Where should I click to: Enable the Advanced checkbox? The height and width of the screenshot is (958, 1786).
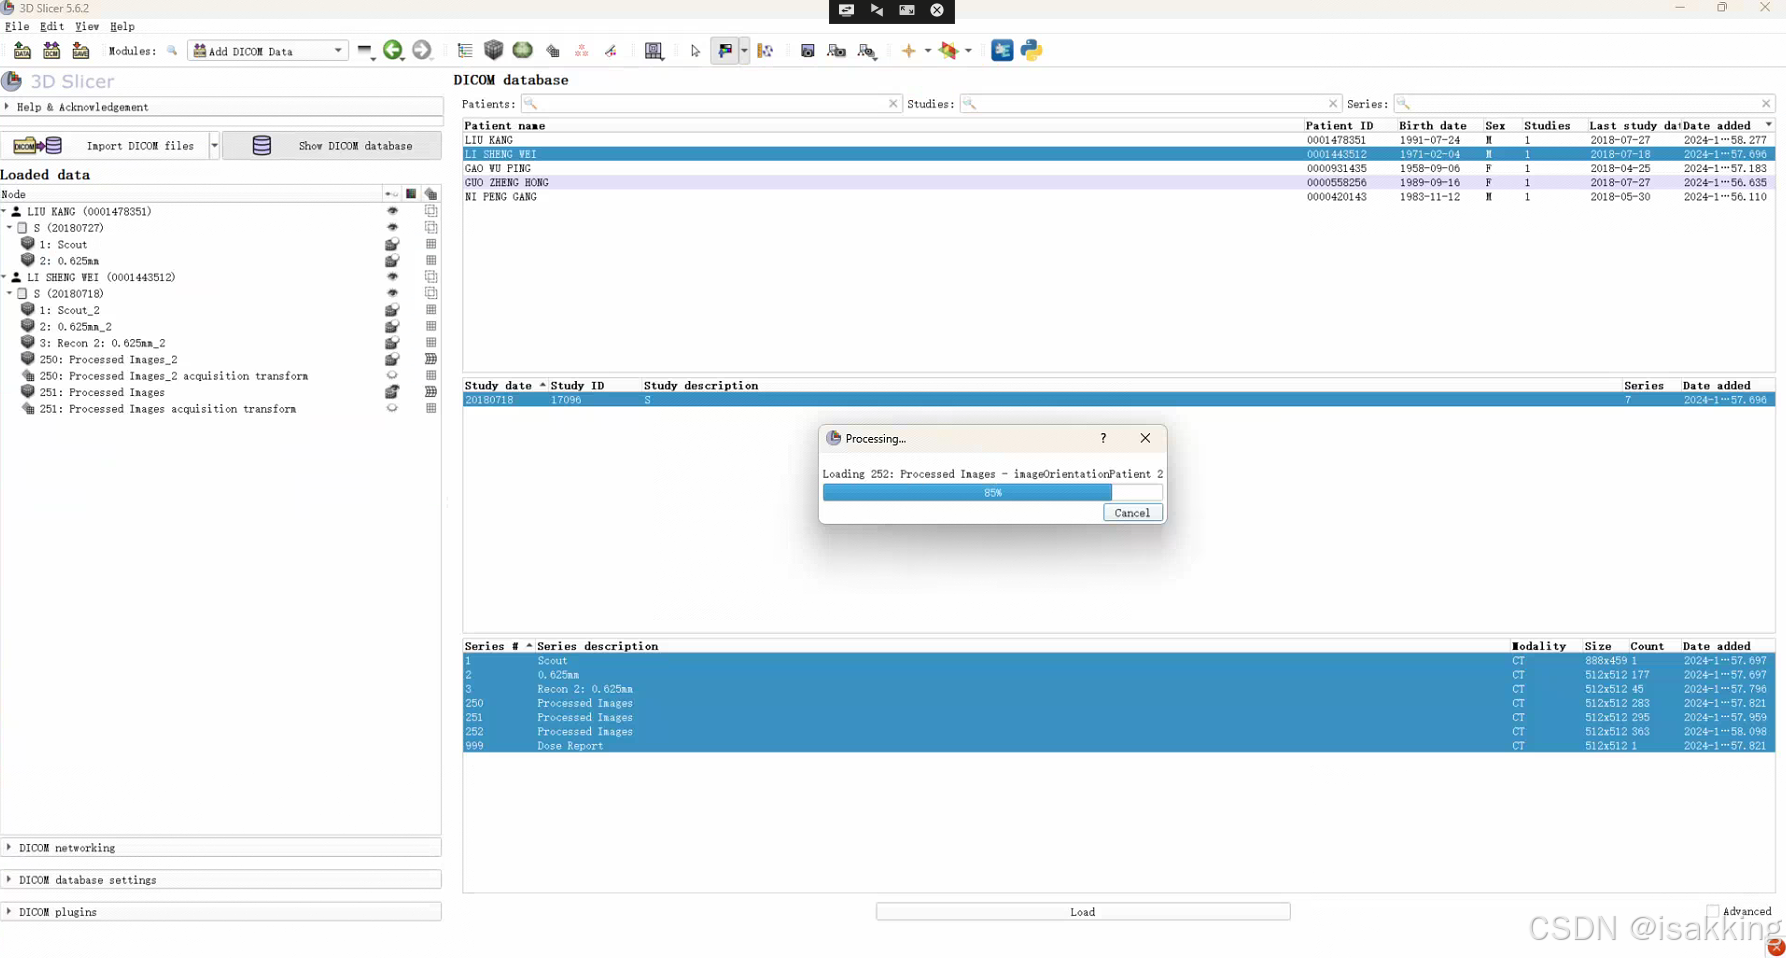click(1713, 911)
